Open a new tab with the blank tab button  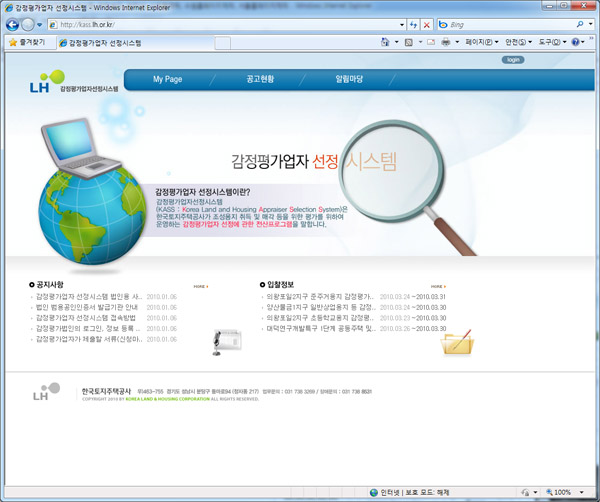(x=223, y=43)
